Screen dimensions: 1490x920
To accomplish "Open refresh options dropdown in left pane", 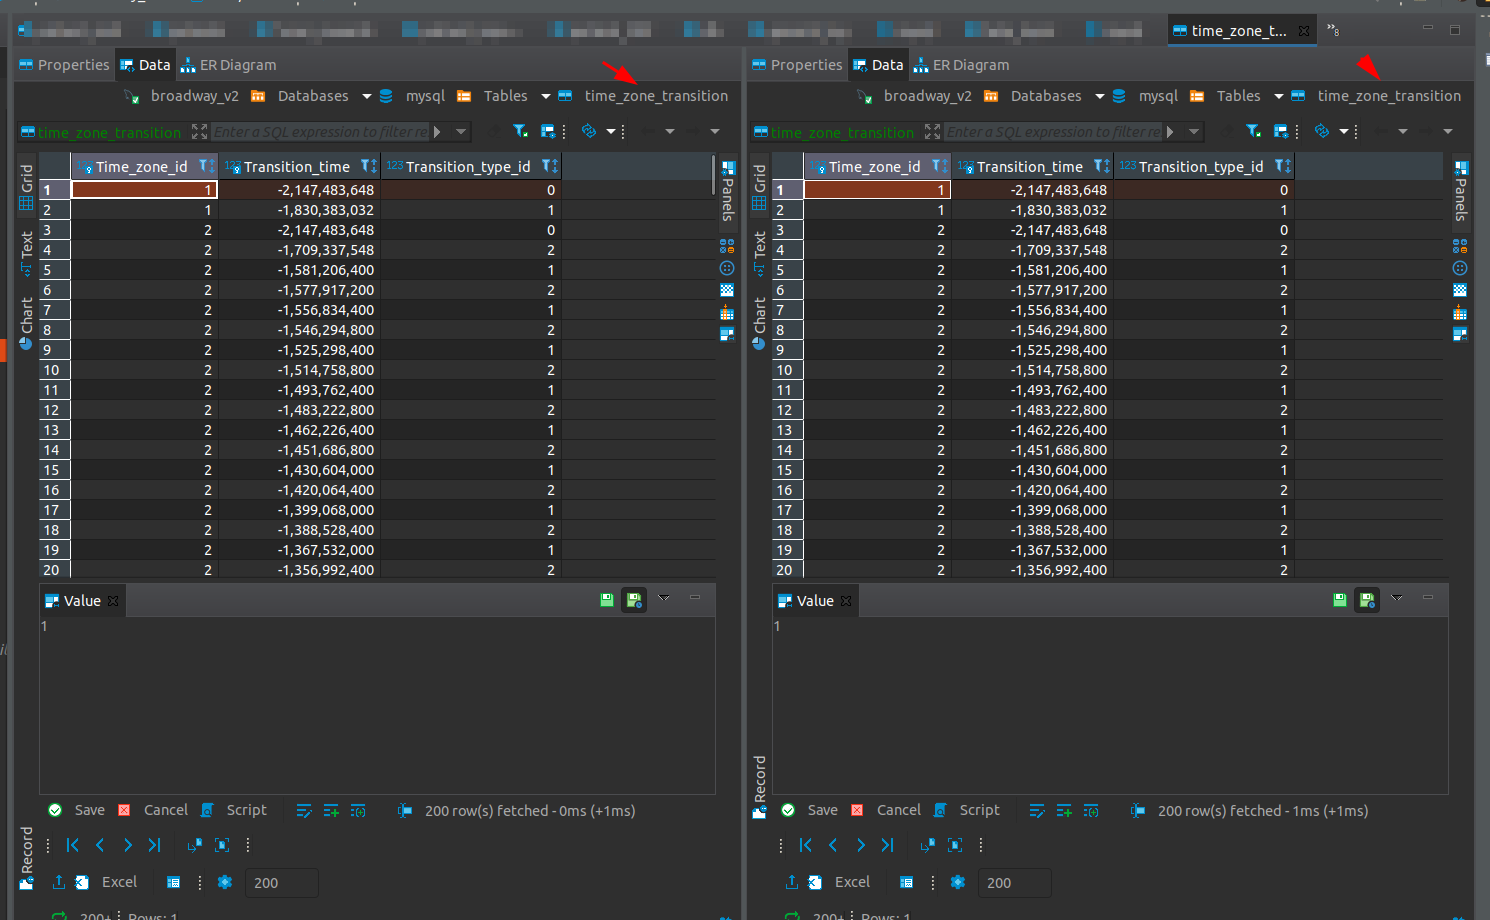I will tap(611, 132).
